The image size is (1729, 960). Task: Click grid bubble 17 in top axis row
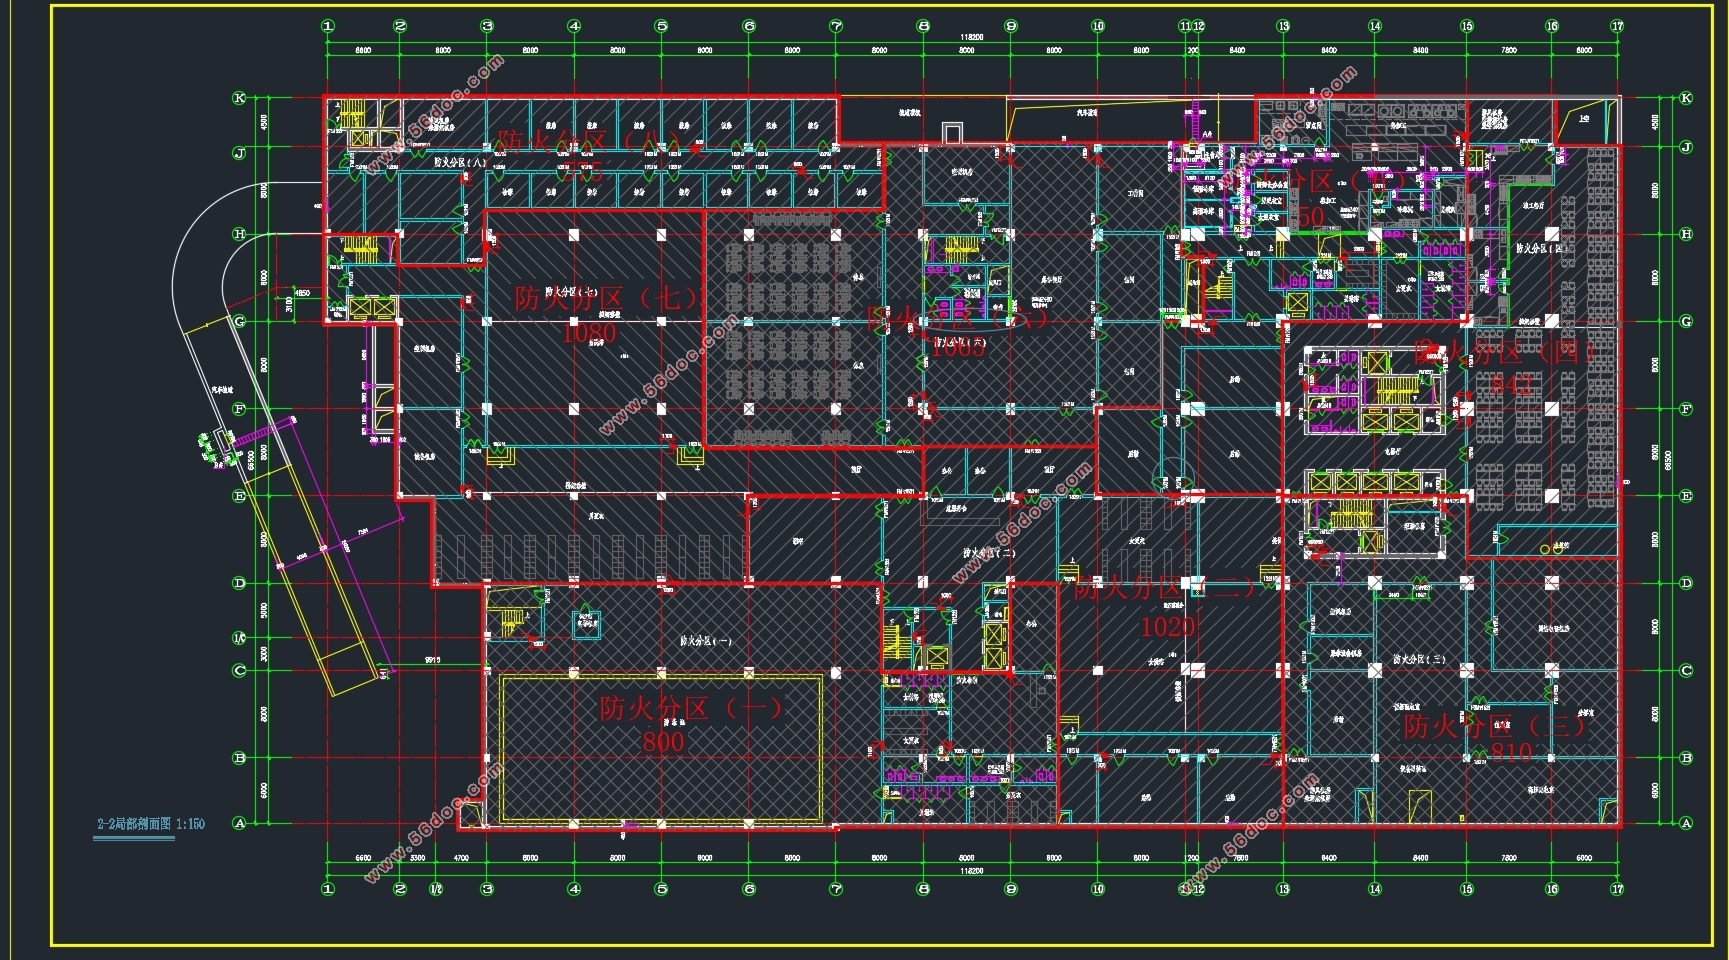point(1617,26)
